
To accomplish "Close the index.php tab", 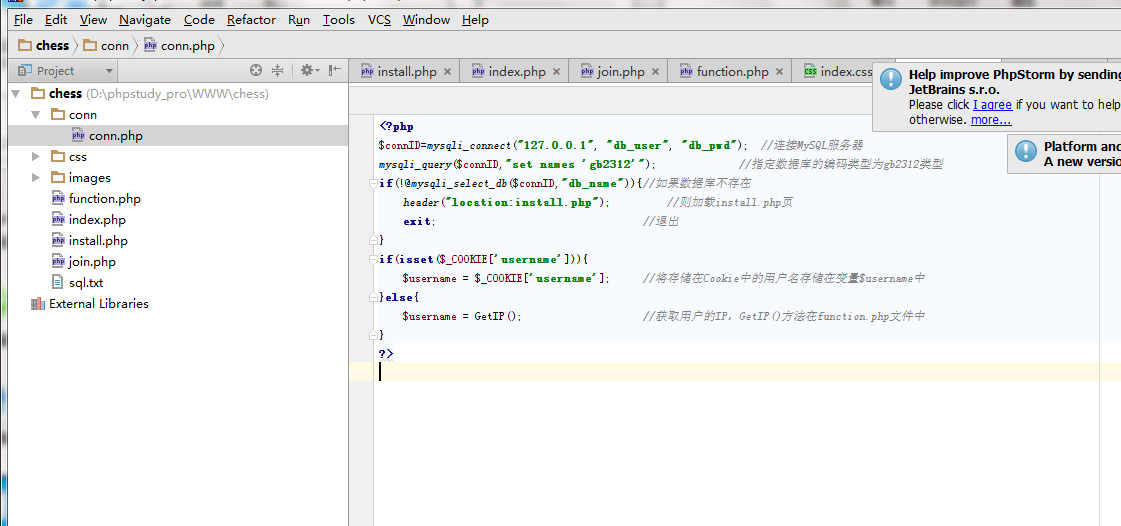I will (x=556, y=71).
